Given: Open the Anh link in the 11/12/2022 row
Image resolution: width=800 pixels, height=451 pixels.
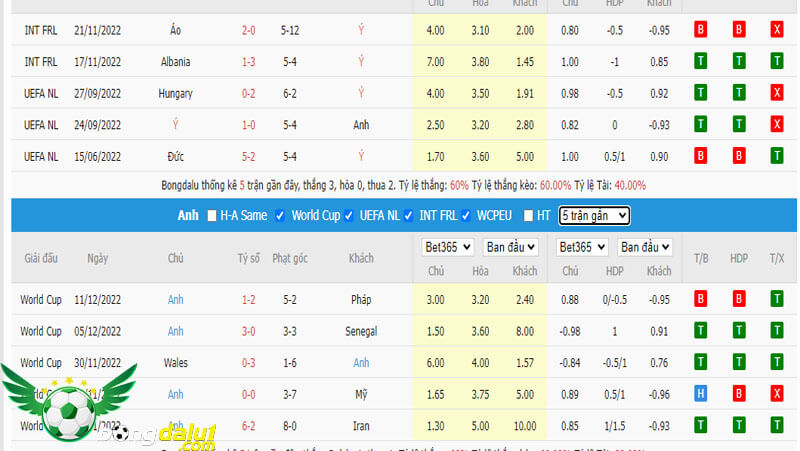Looking at the screenshot, I should coord(176,299).
